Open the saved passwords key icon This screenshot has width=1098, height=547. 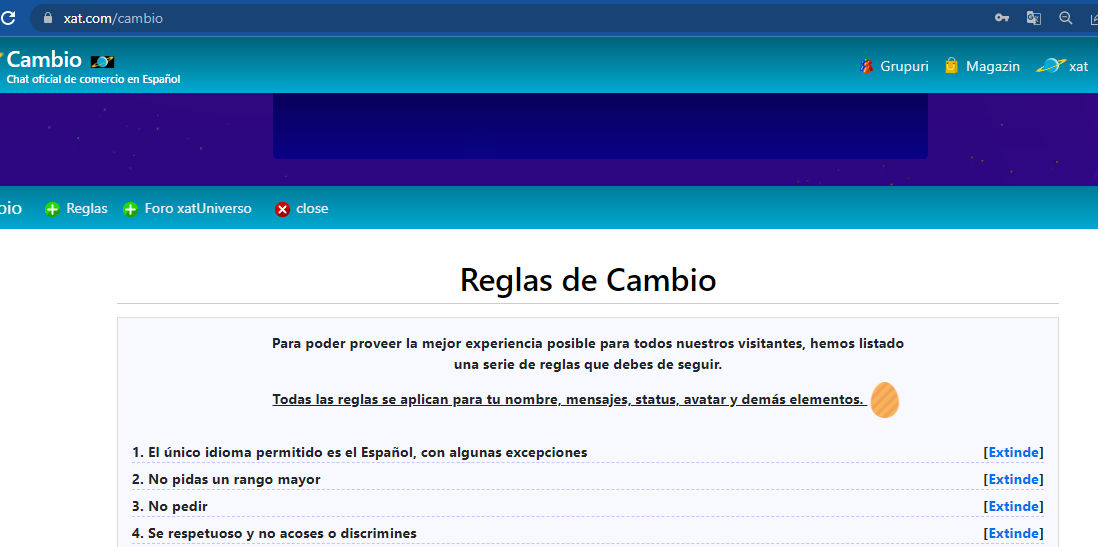1002,18
